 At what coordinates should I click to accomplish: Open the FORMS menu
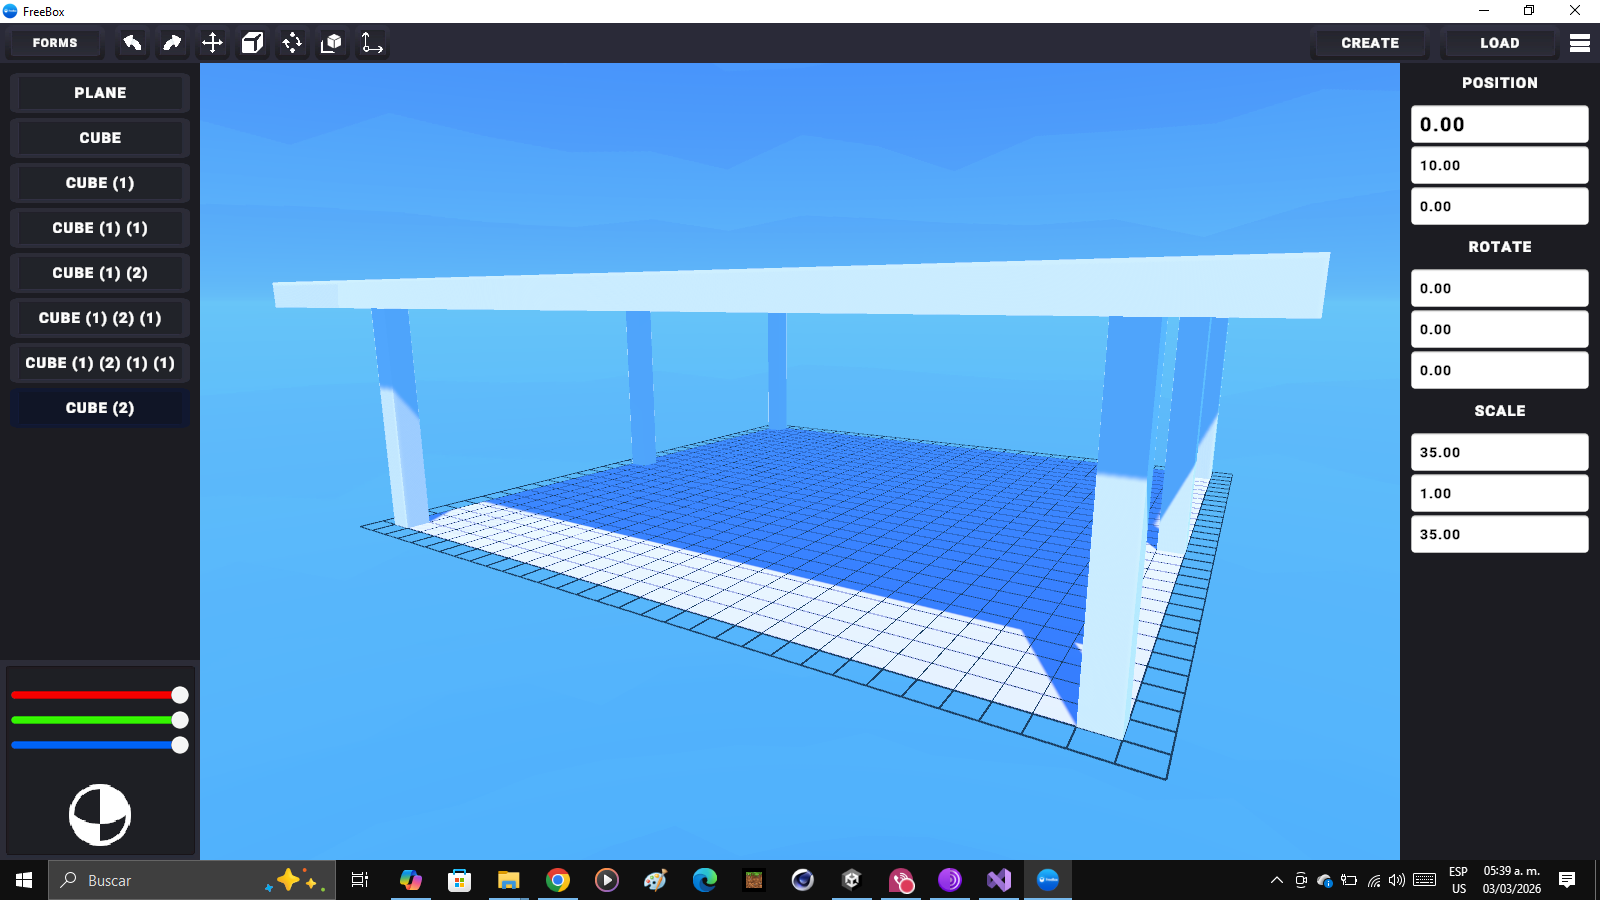point(55,43)
